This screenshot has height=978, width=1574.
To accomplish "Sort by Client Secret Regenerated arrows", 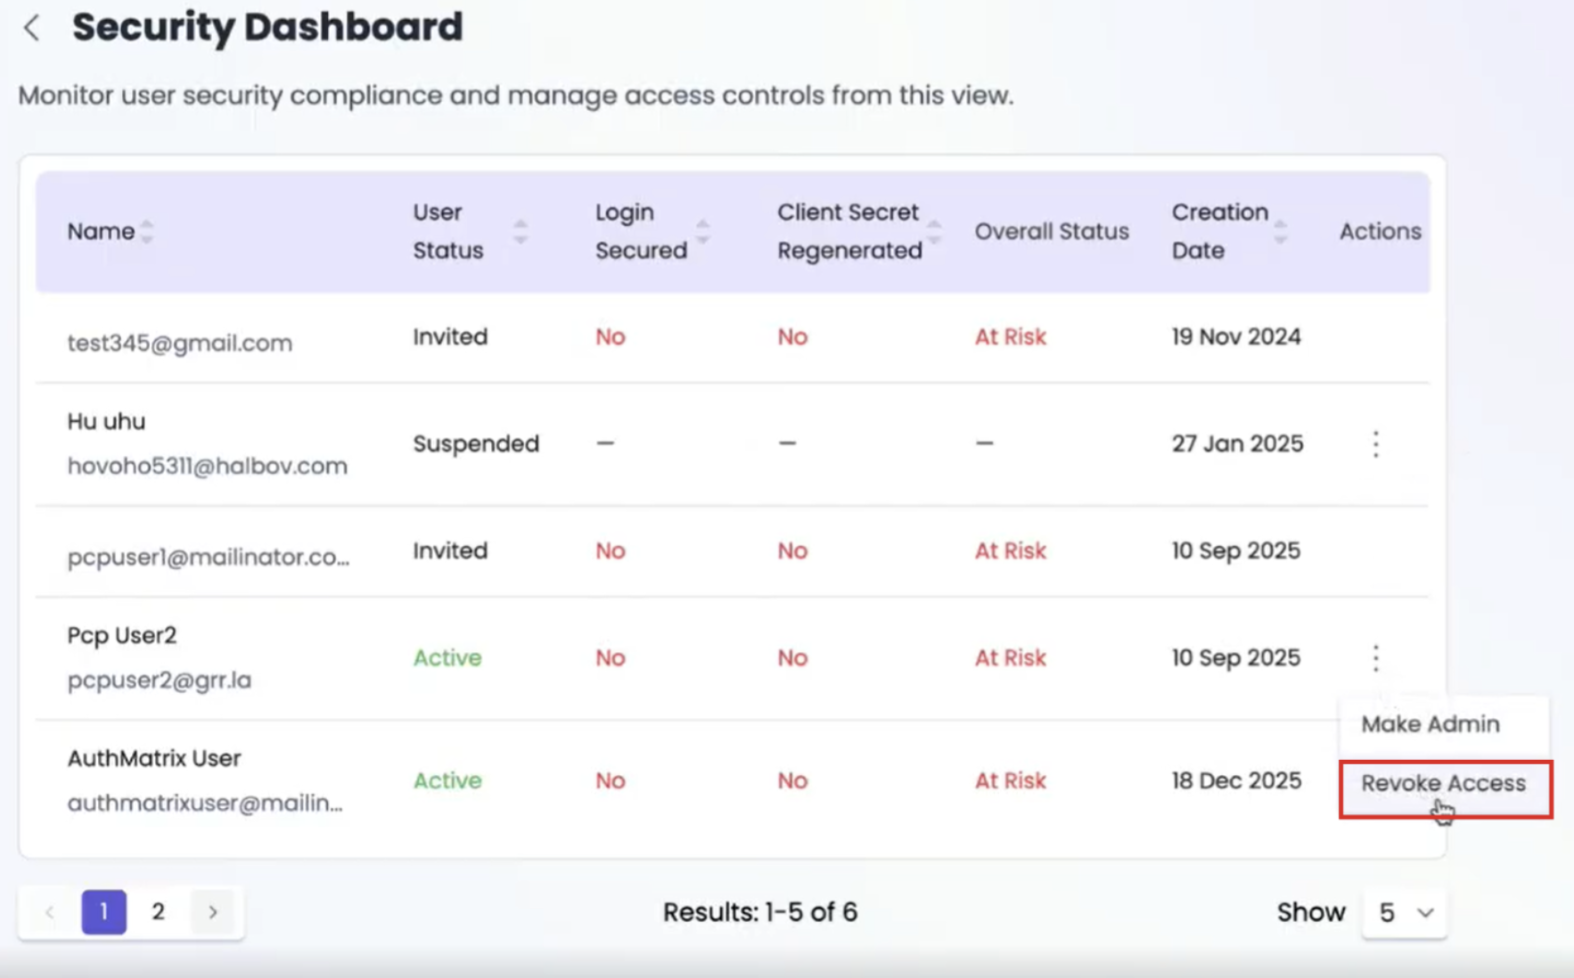I will click(x=934, y=231).
